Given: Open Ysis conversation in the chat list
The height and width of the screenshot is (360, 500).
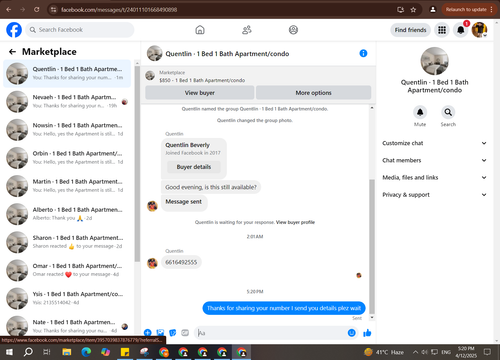Looking at the screenshot, I should 67,299.
